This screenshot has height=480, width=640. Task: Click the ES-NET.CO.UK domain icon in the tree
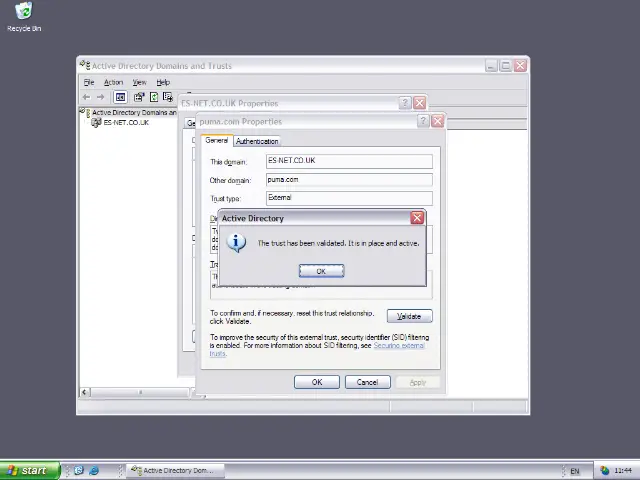pyautogui.click(x=96, y=122)
